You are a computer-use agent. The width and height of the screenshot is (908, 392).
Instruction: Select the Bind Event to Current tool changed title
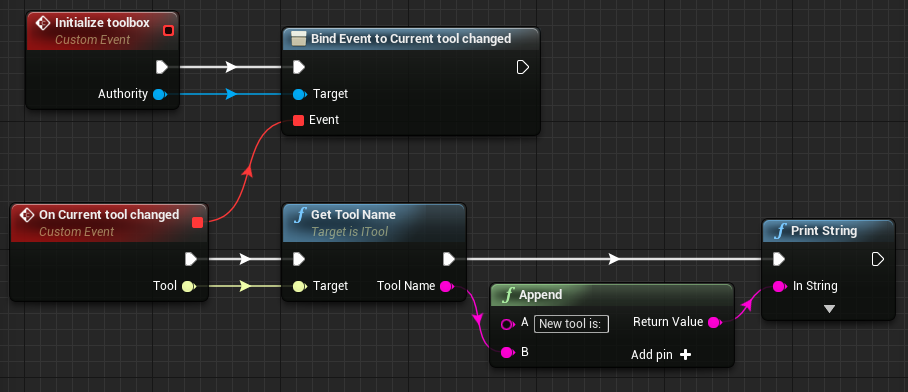411,39
